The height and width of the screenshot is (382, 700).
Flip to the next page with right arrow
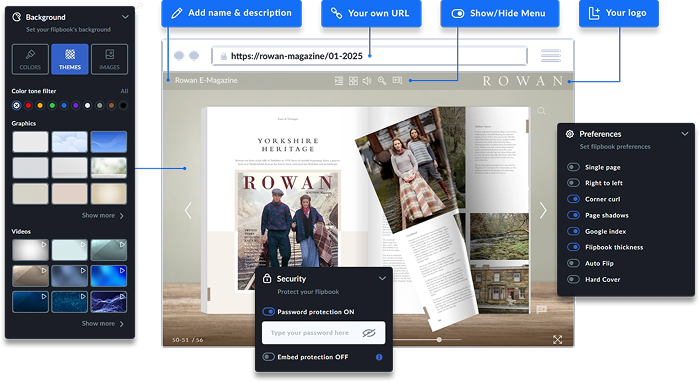(x=542, y=210)
